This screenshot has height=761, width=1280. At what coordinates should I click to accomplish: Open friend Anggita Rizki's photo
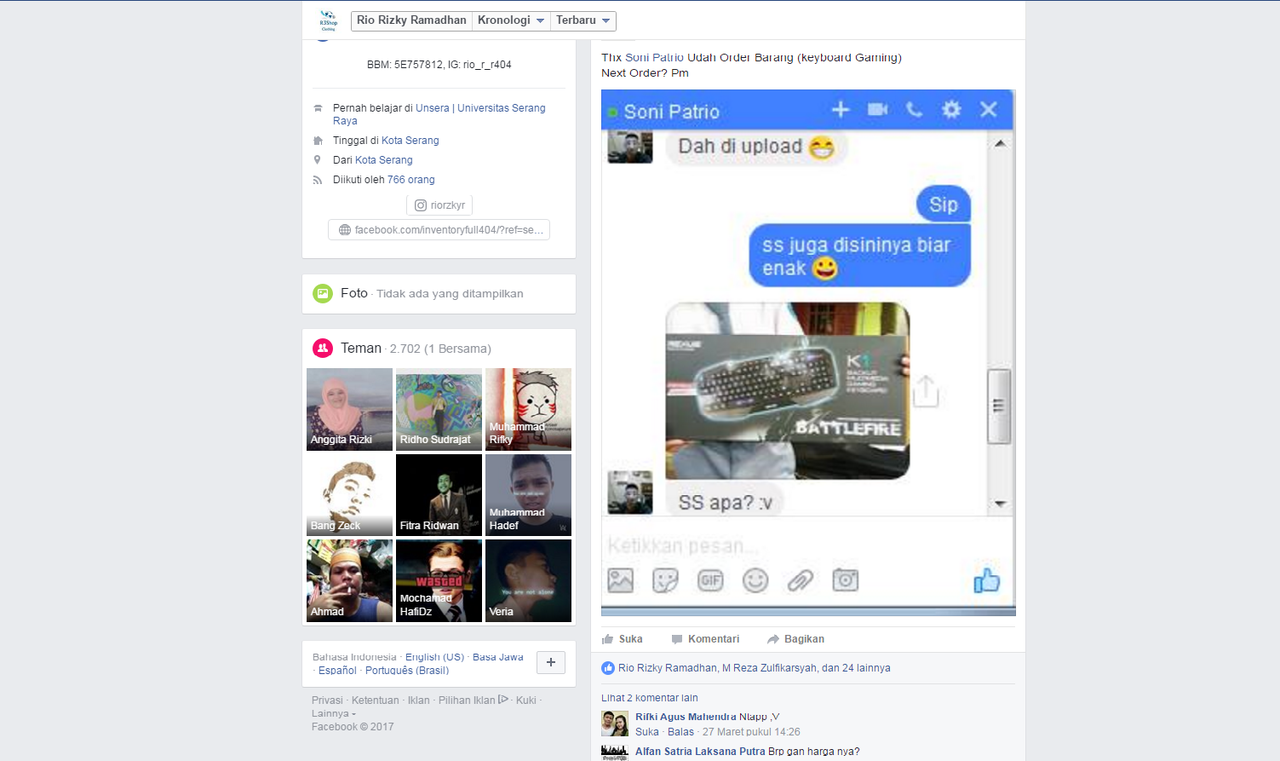coord(349,409)
